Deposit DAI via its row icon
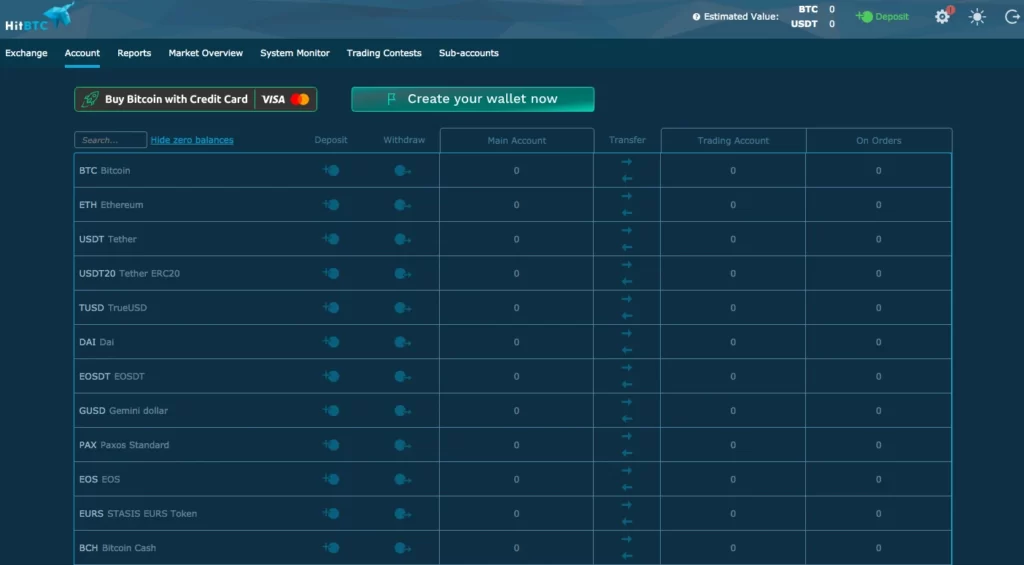The height and width of the screenshot is (565, 1024). [x=331, y=342]
